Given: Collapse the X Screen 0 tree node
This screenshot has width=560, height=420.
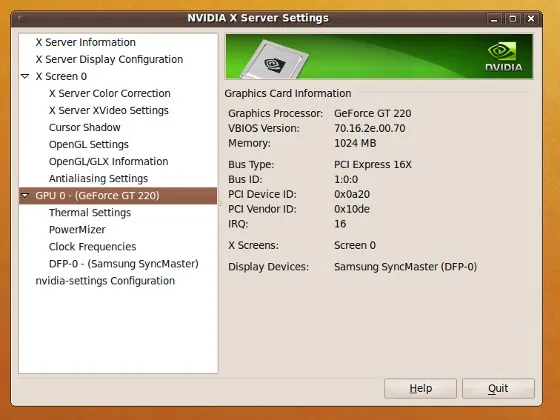Looking at the screenshot, I should click(25, 76).
